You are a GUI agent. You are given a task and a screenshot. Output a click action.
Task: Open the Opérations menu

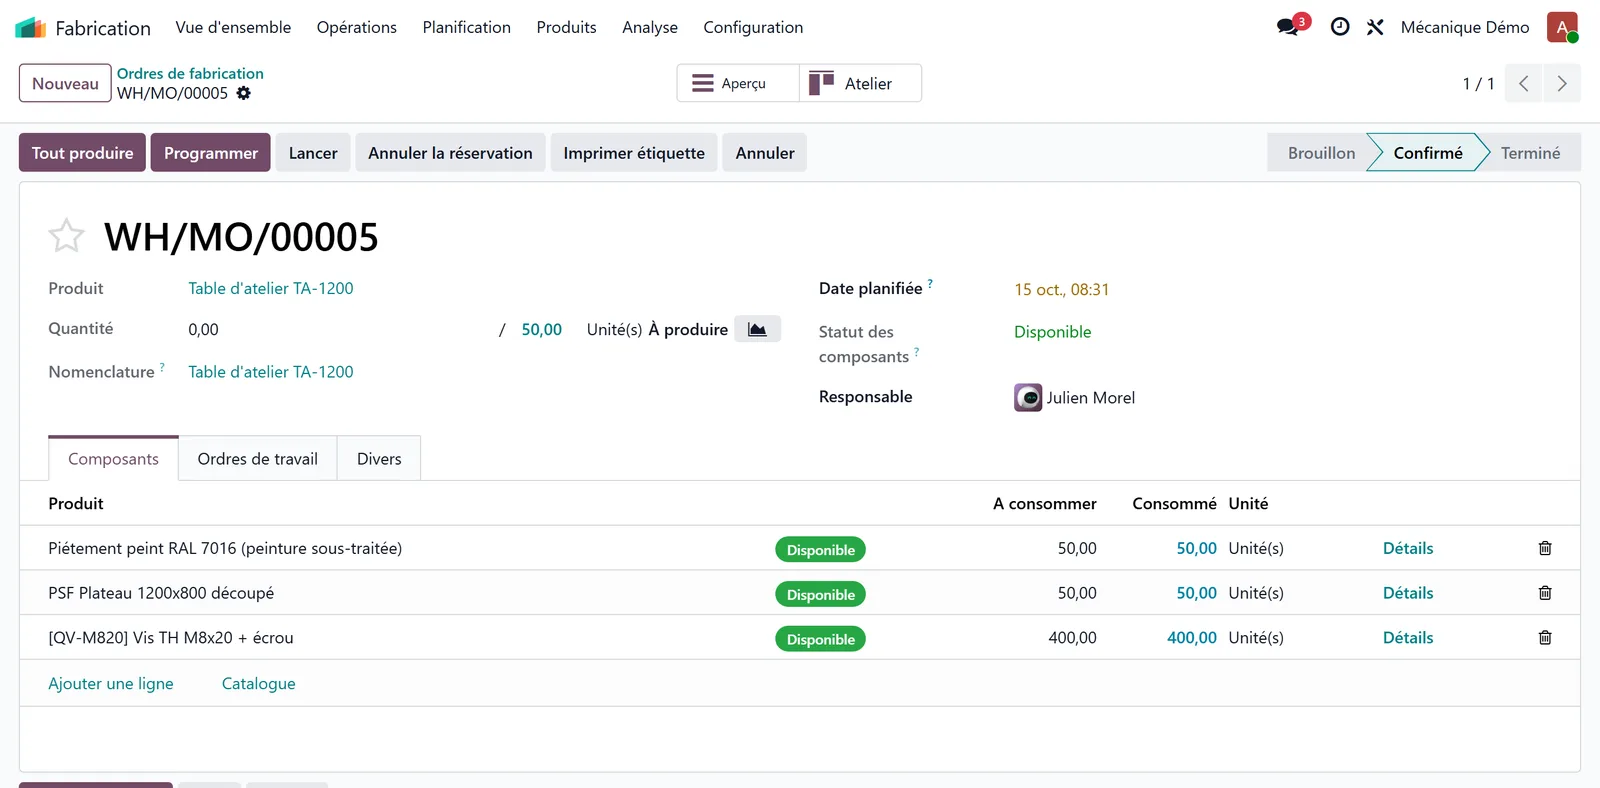tap(357, 27)
